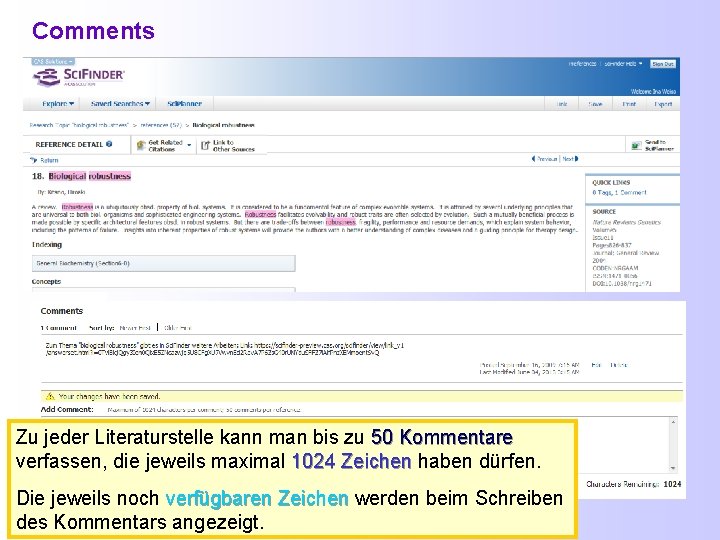The height and width of the screenshot is (540, 720).
Task: Open the CAS Solutions dropdown
Action: tap(53, 62)
